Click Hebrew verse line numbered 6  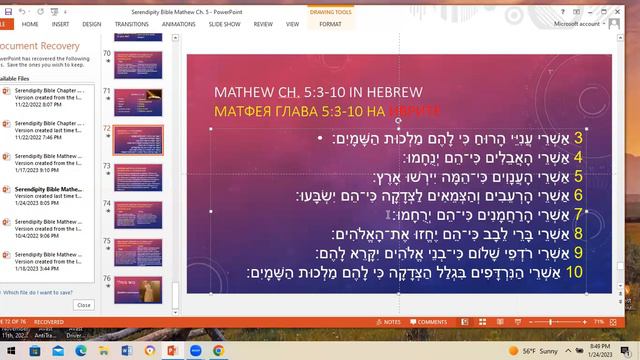[439, 196]
